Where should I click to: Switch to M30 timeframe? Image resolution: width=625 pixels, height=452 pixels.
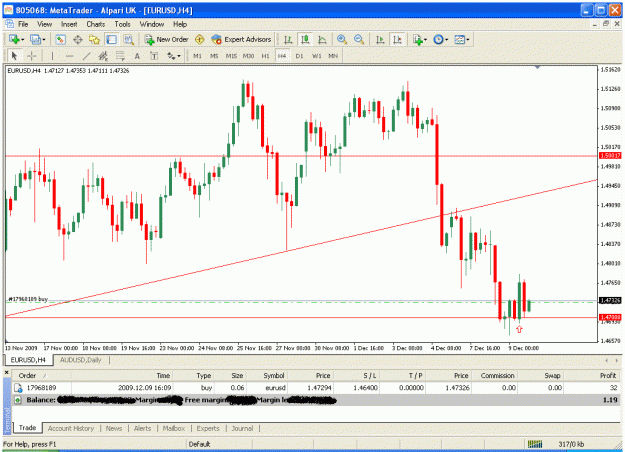coord(248,56)
